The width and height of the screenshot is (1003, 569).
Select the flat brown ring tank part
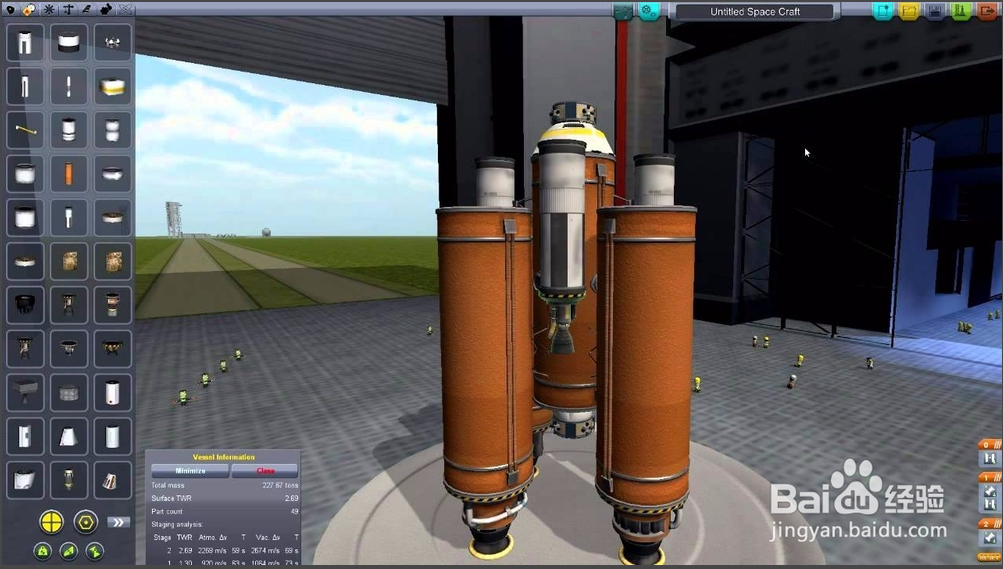click(113, 217)
